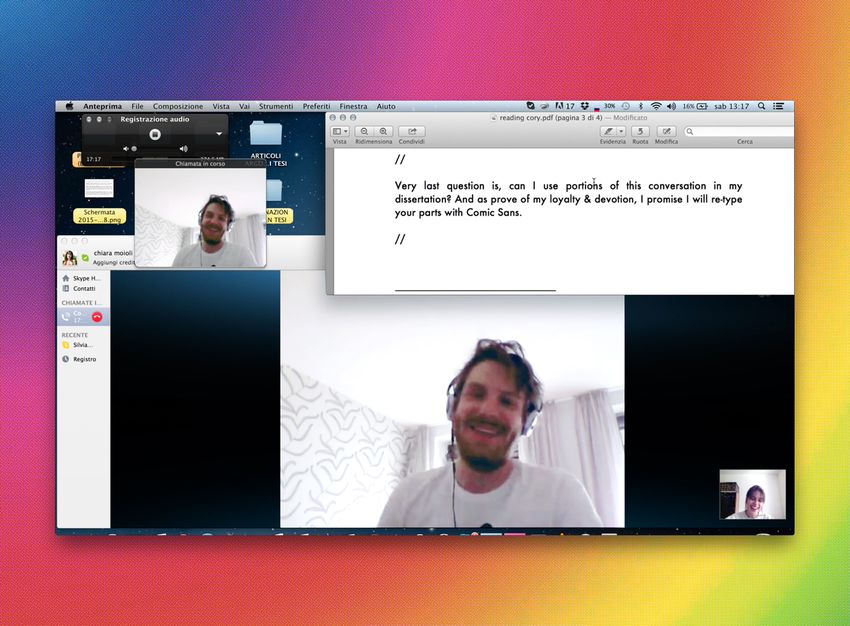
Task: Open Skype Home in the sidebar
Action: [81, 278]
